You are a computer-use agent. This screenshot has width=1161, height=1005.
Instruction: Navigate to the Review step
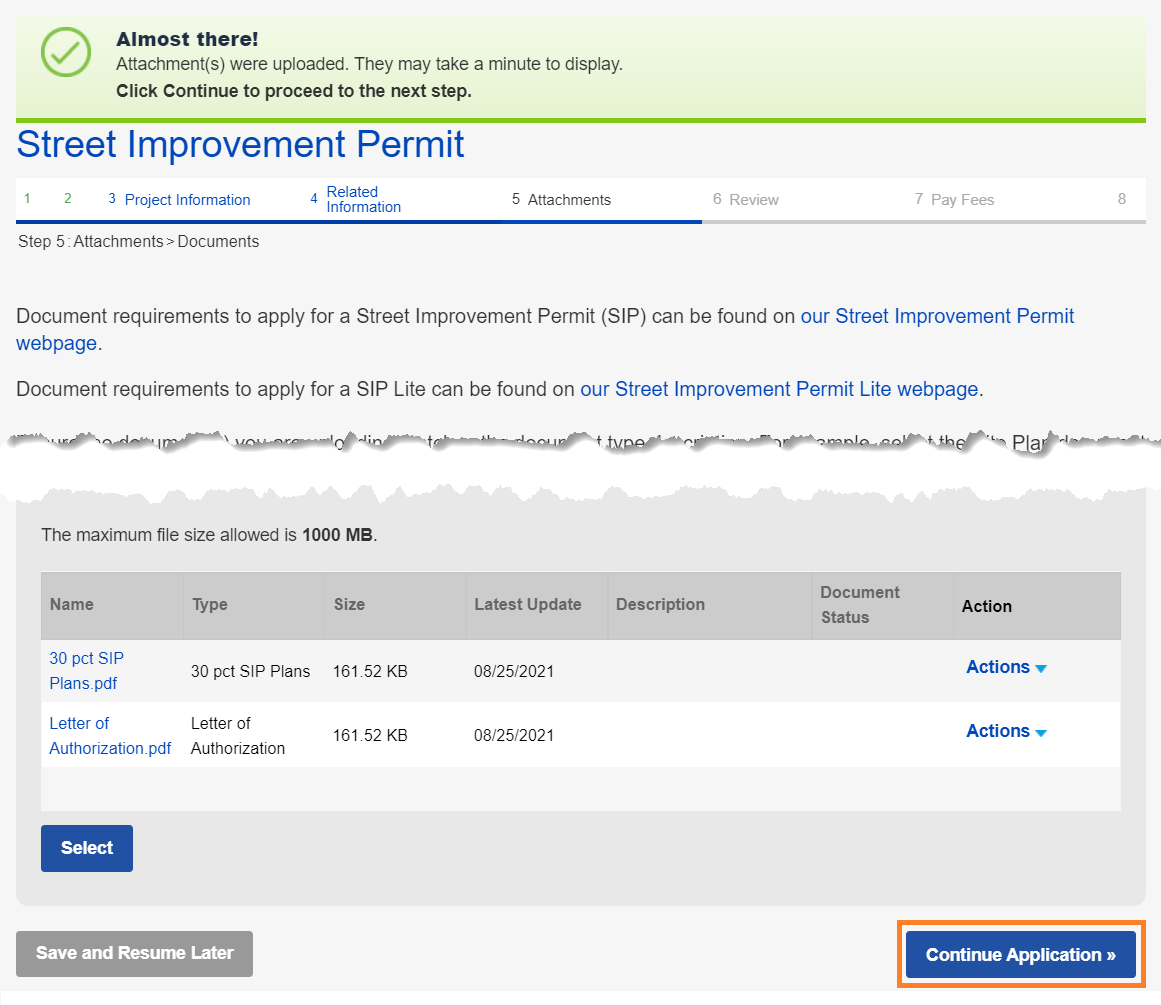pyautogui.click(x=753, y=200)
